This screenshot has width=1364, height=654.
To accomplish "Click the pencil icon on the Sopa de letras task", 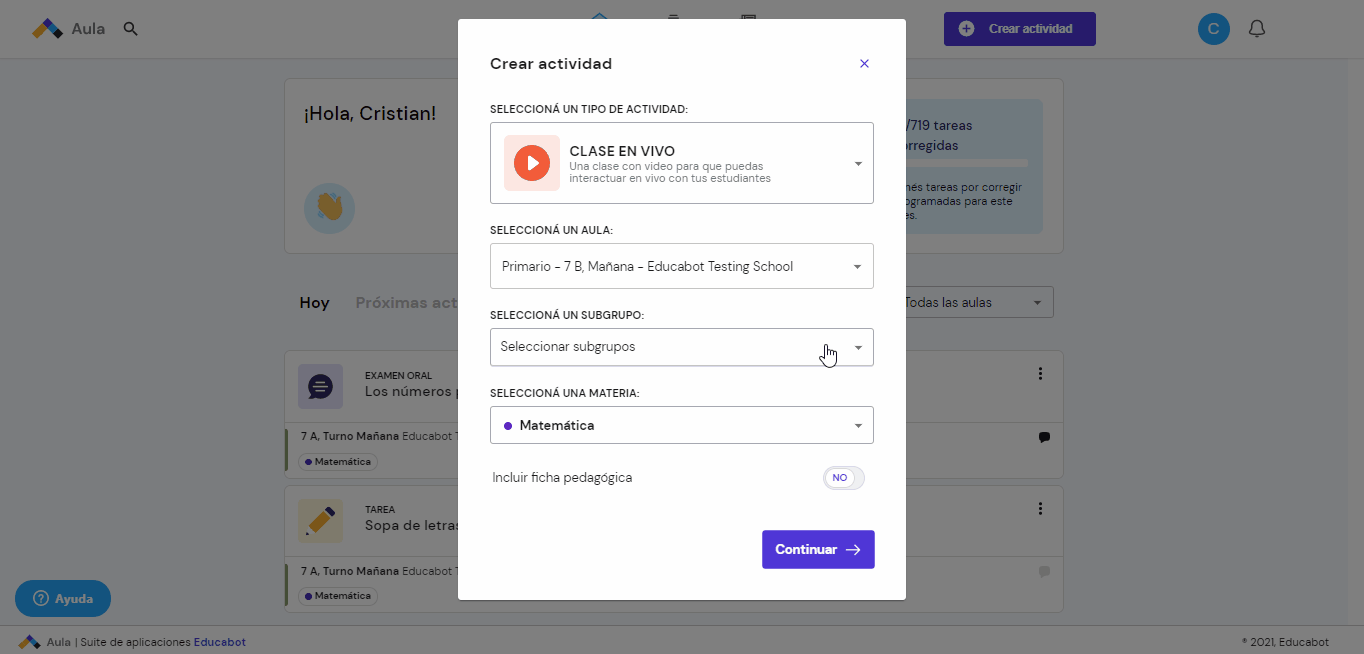I will pos(320,520).
